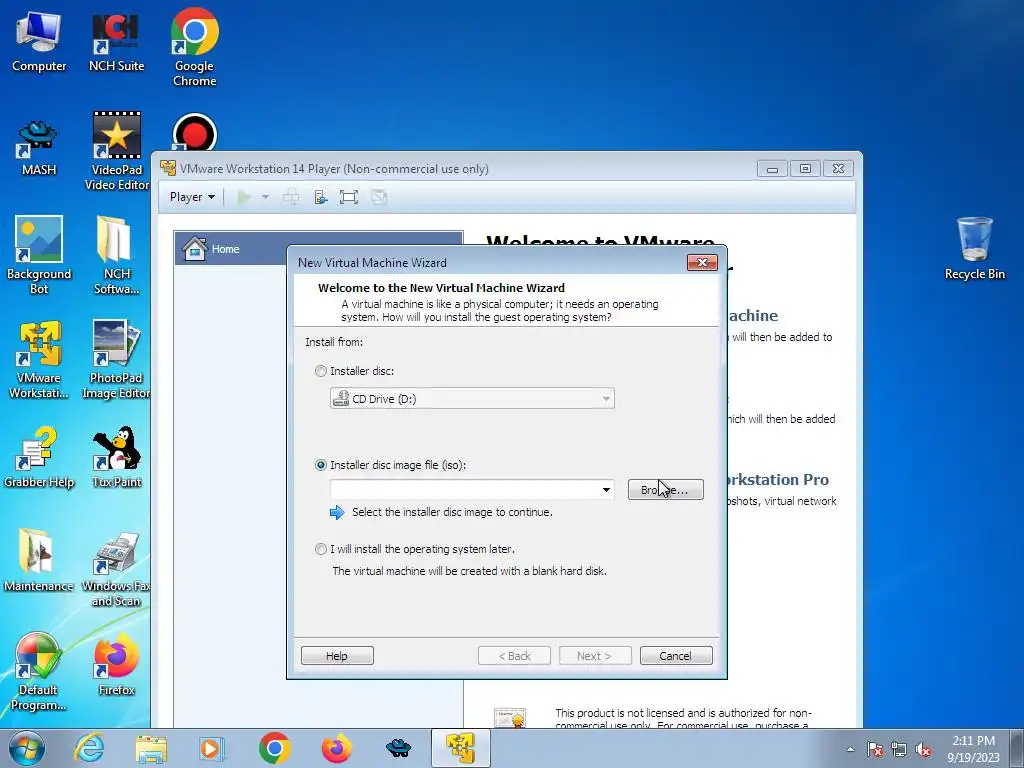1024x768 pixels.
Task: Click the VMware toolbar icon left of full screen
Action: tap(320, 197)
